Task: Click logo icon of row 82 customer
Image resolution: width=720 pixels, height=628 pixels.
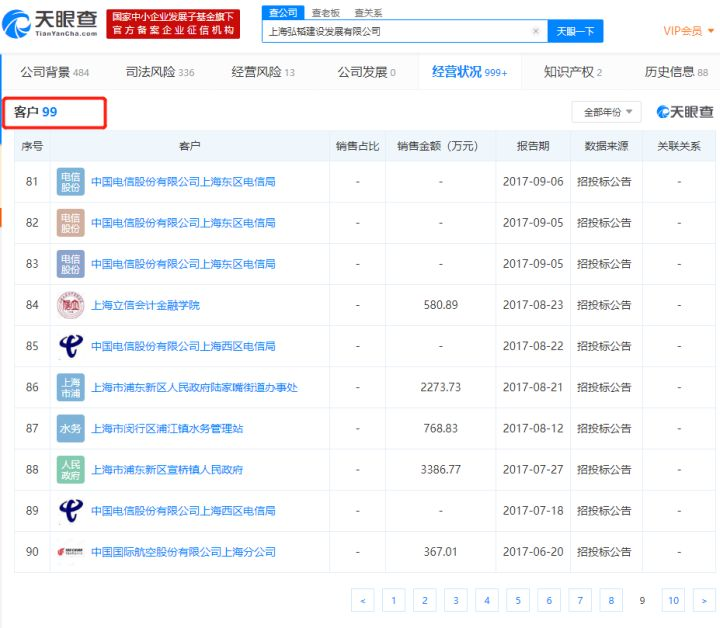Action: (70, 223)
